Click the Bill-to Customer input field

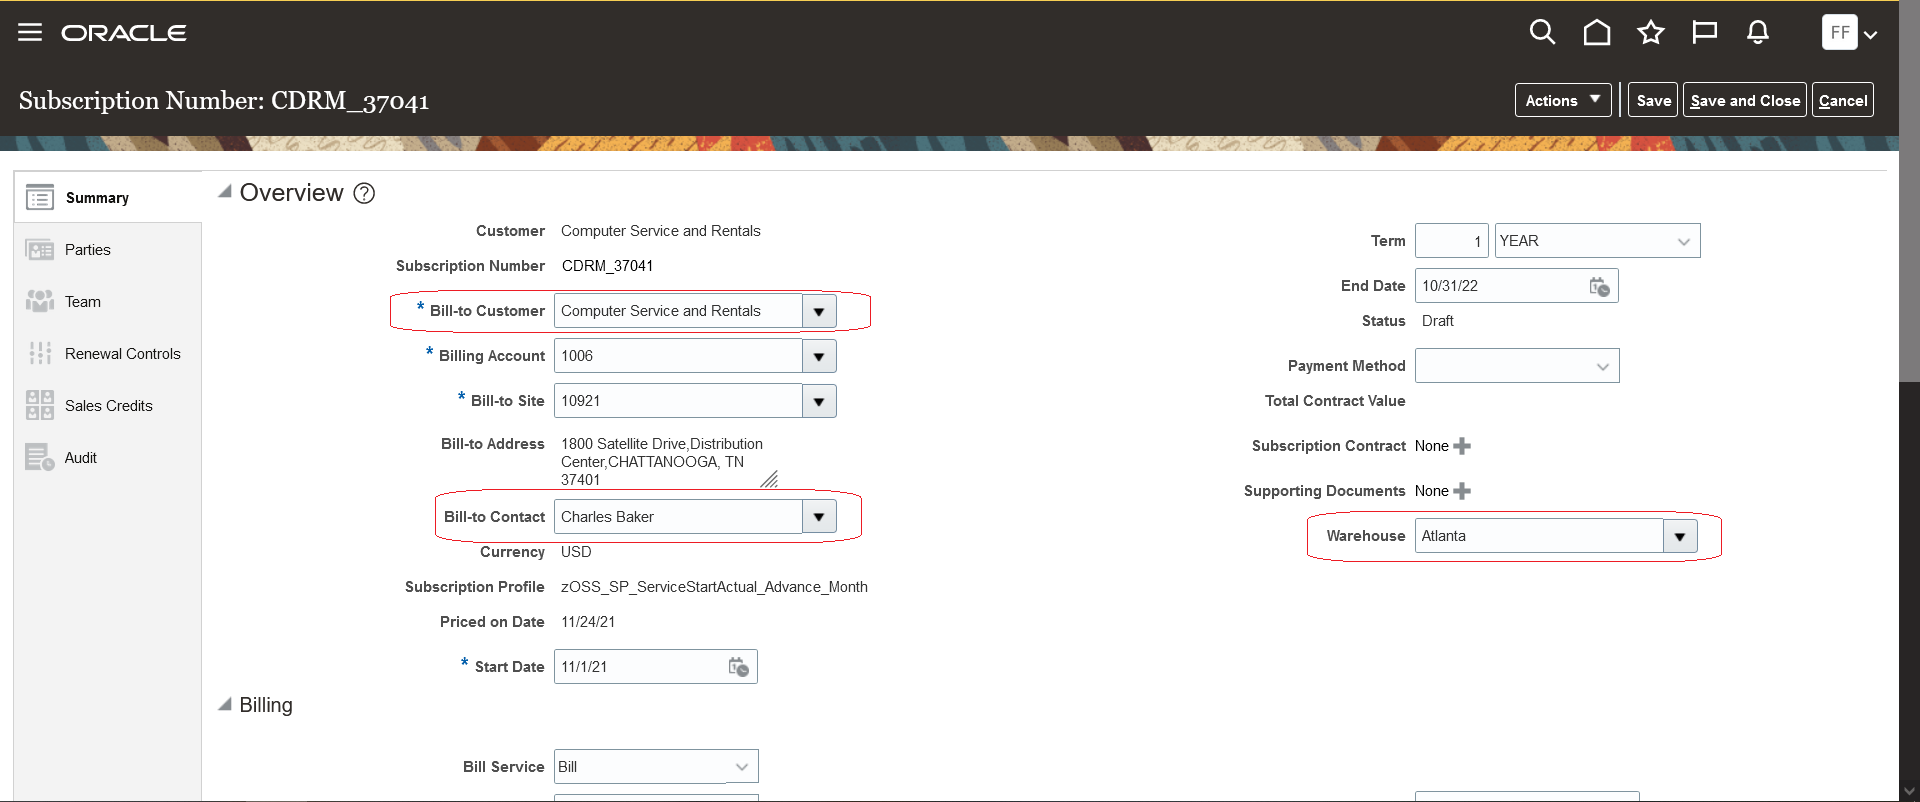(678, 311)
